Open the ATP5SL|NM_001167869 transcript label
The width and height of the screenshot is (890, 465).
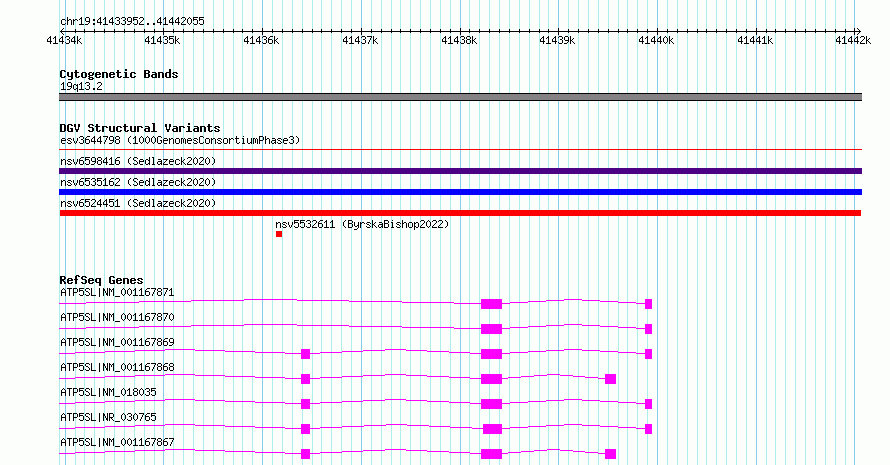tap(117, 342)
